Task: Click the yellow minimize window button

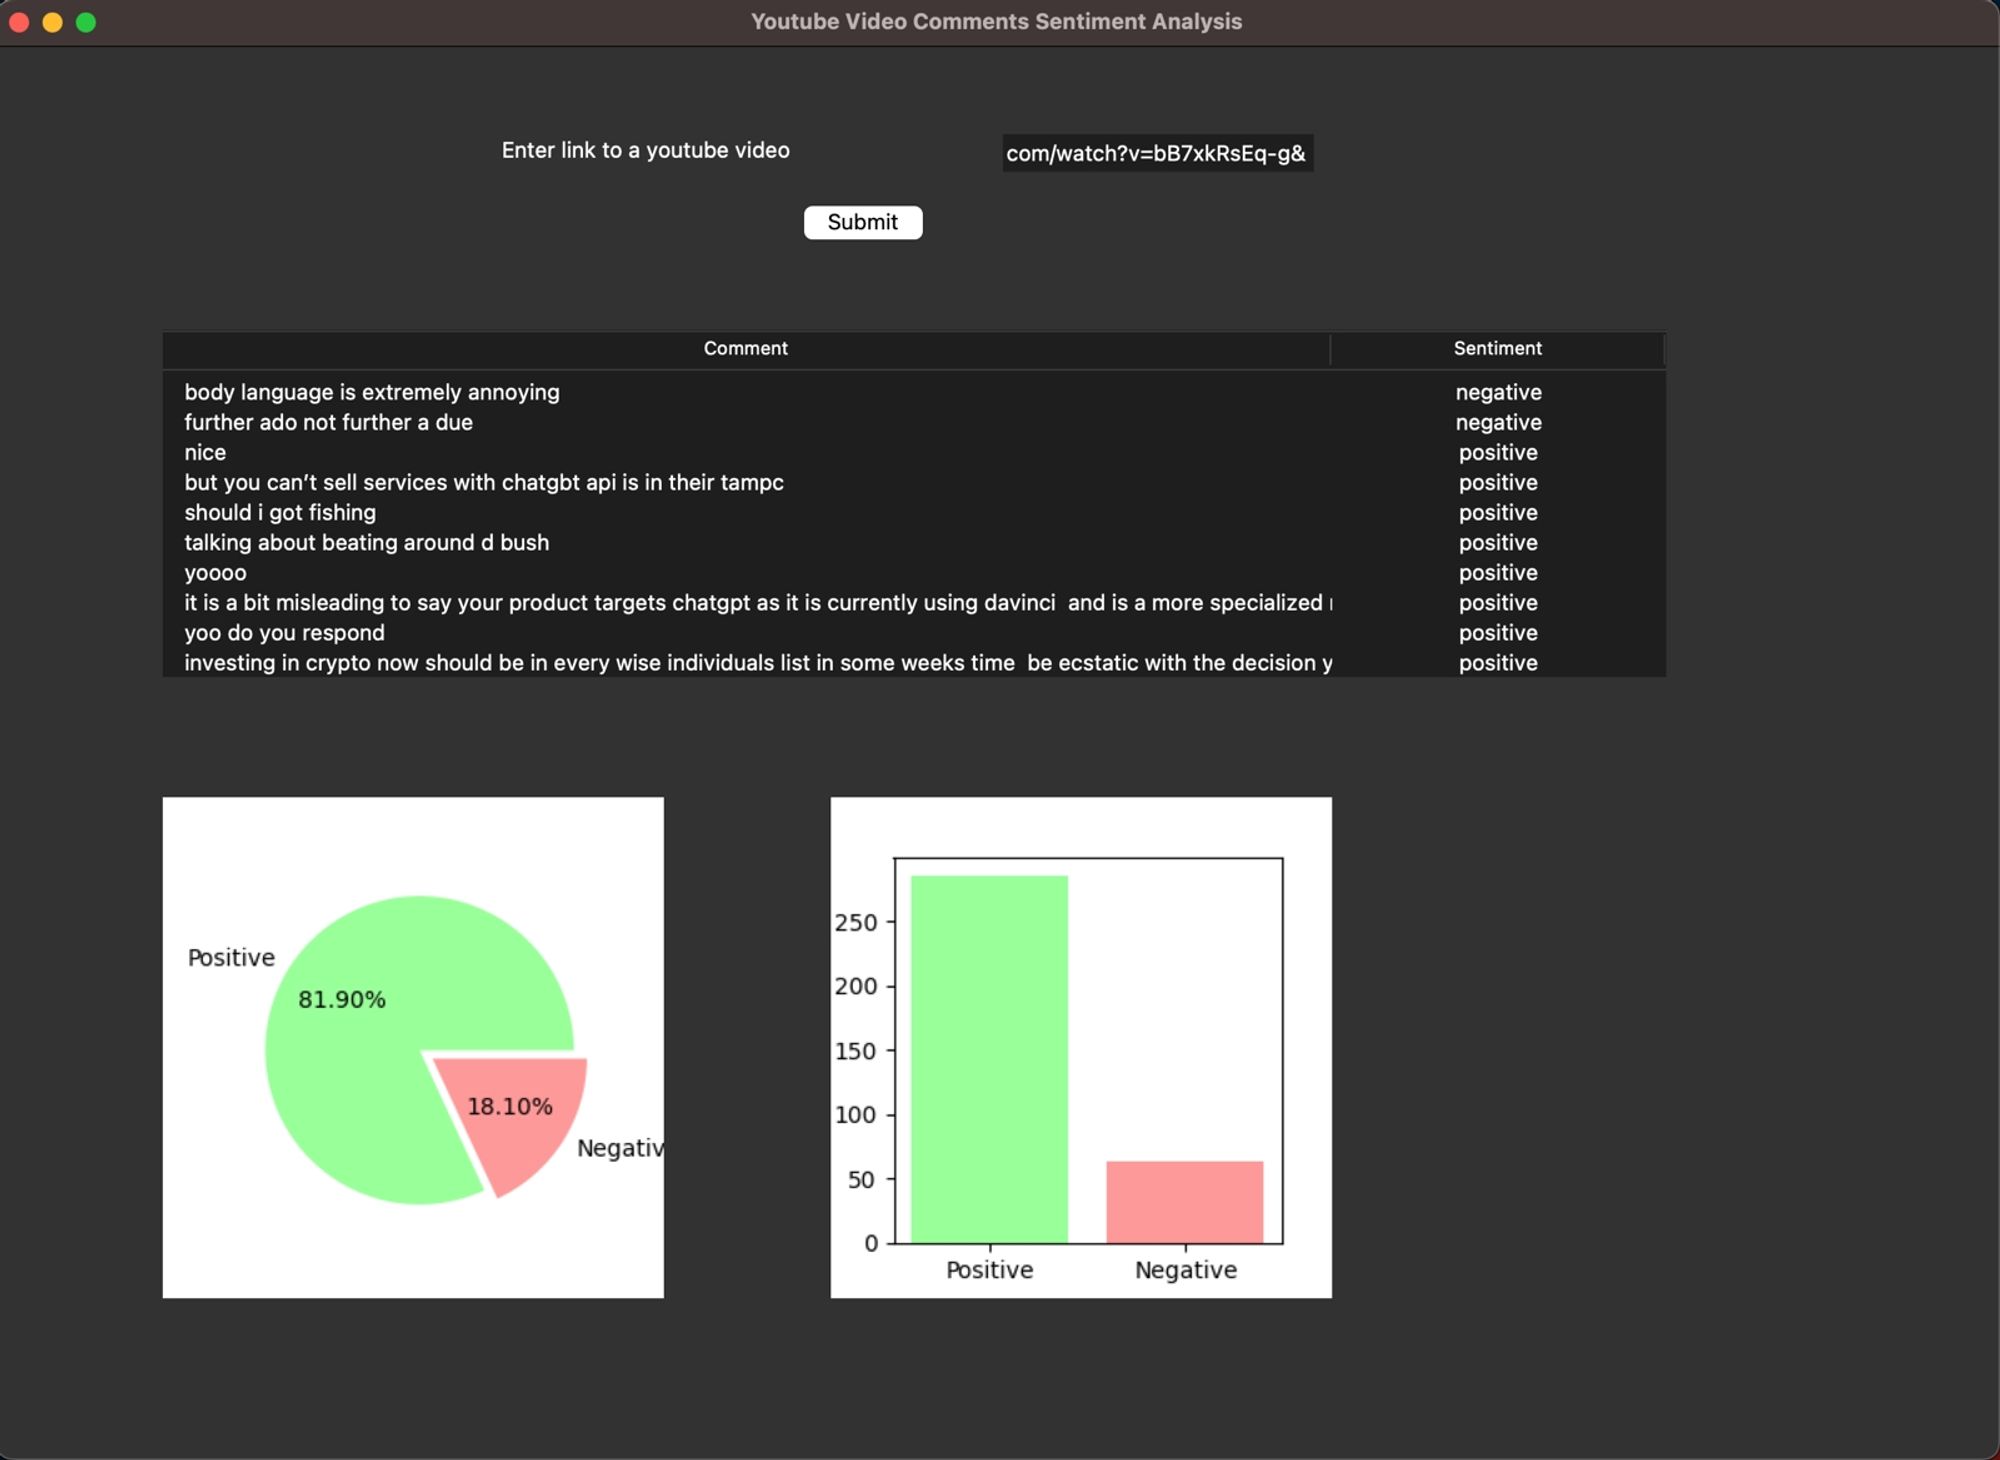Action: (52, 22)
